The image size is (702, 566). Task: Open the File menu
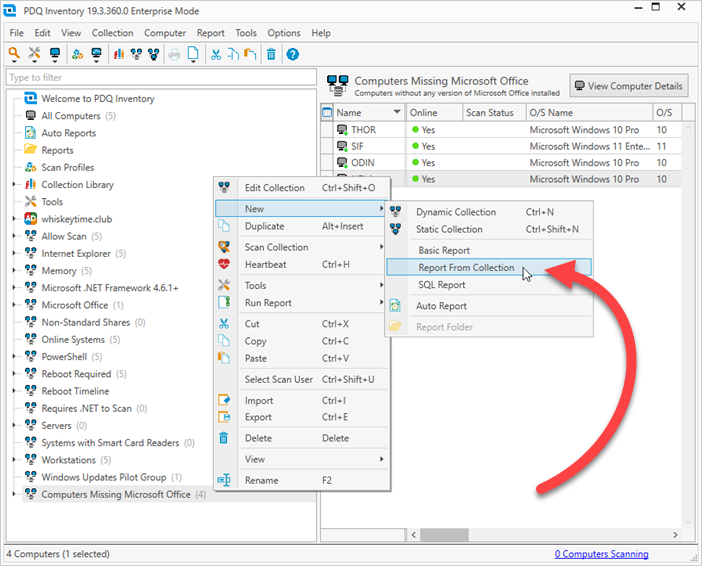tap(17, 33)
